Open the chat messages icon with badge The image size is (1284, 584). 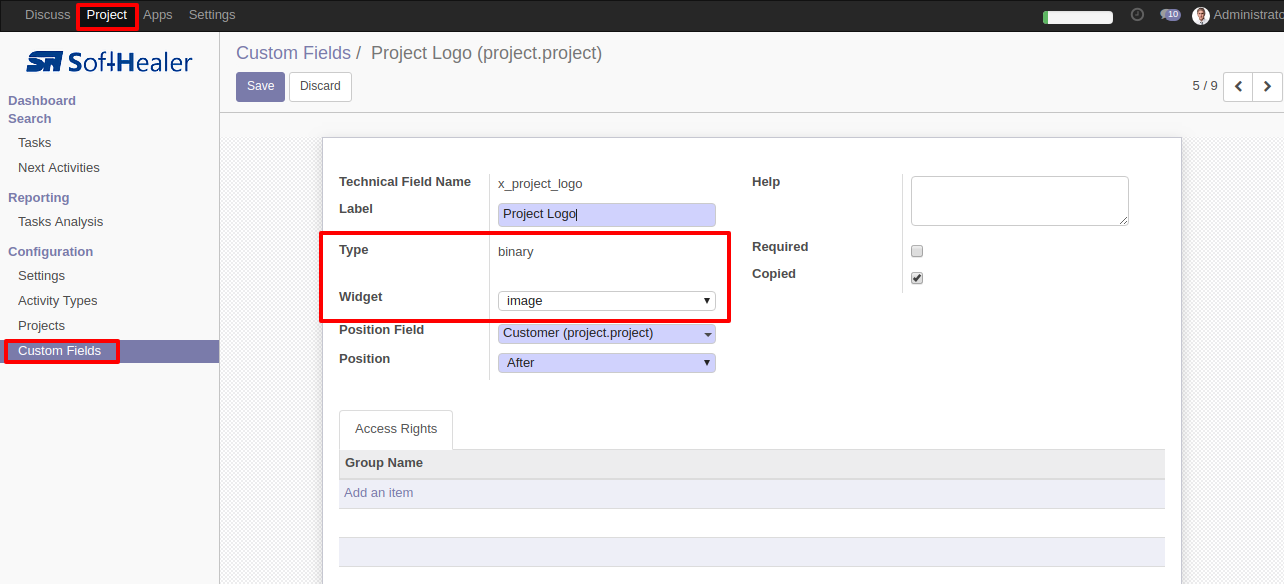[1170, 15]
